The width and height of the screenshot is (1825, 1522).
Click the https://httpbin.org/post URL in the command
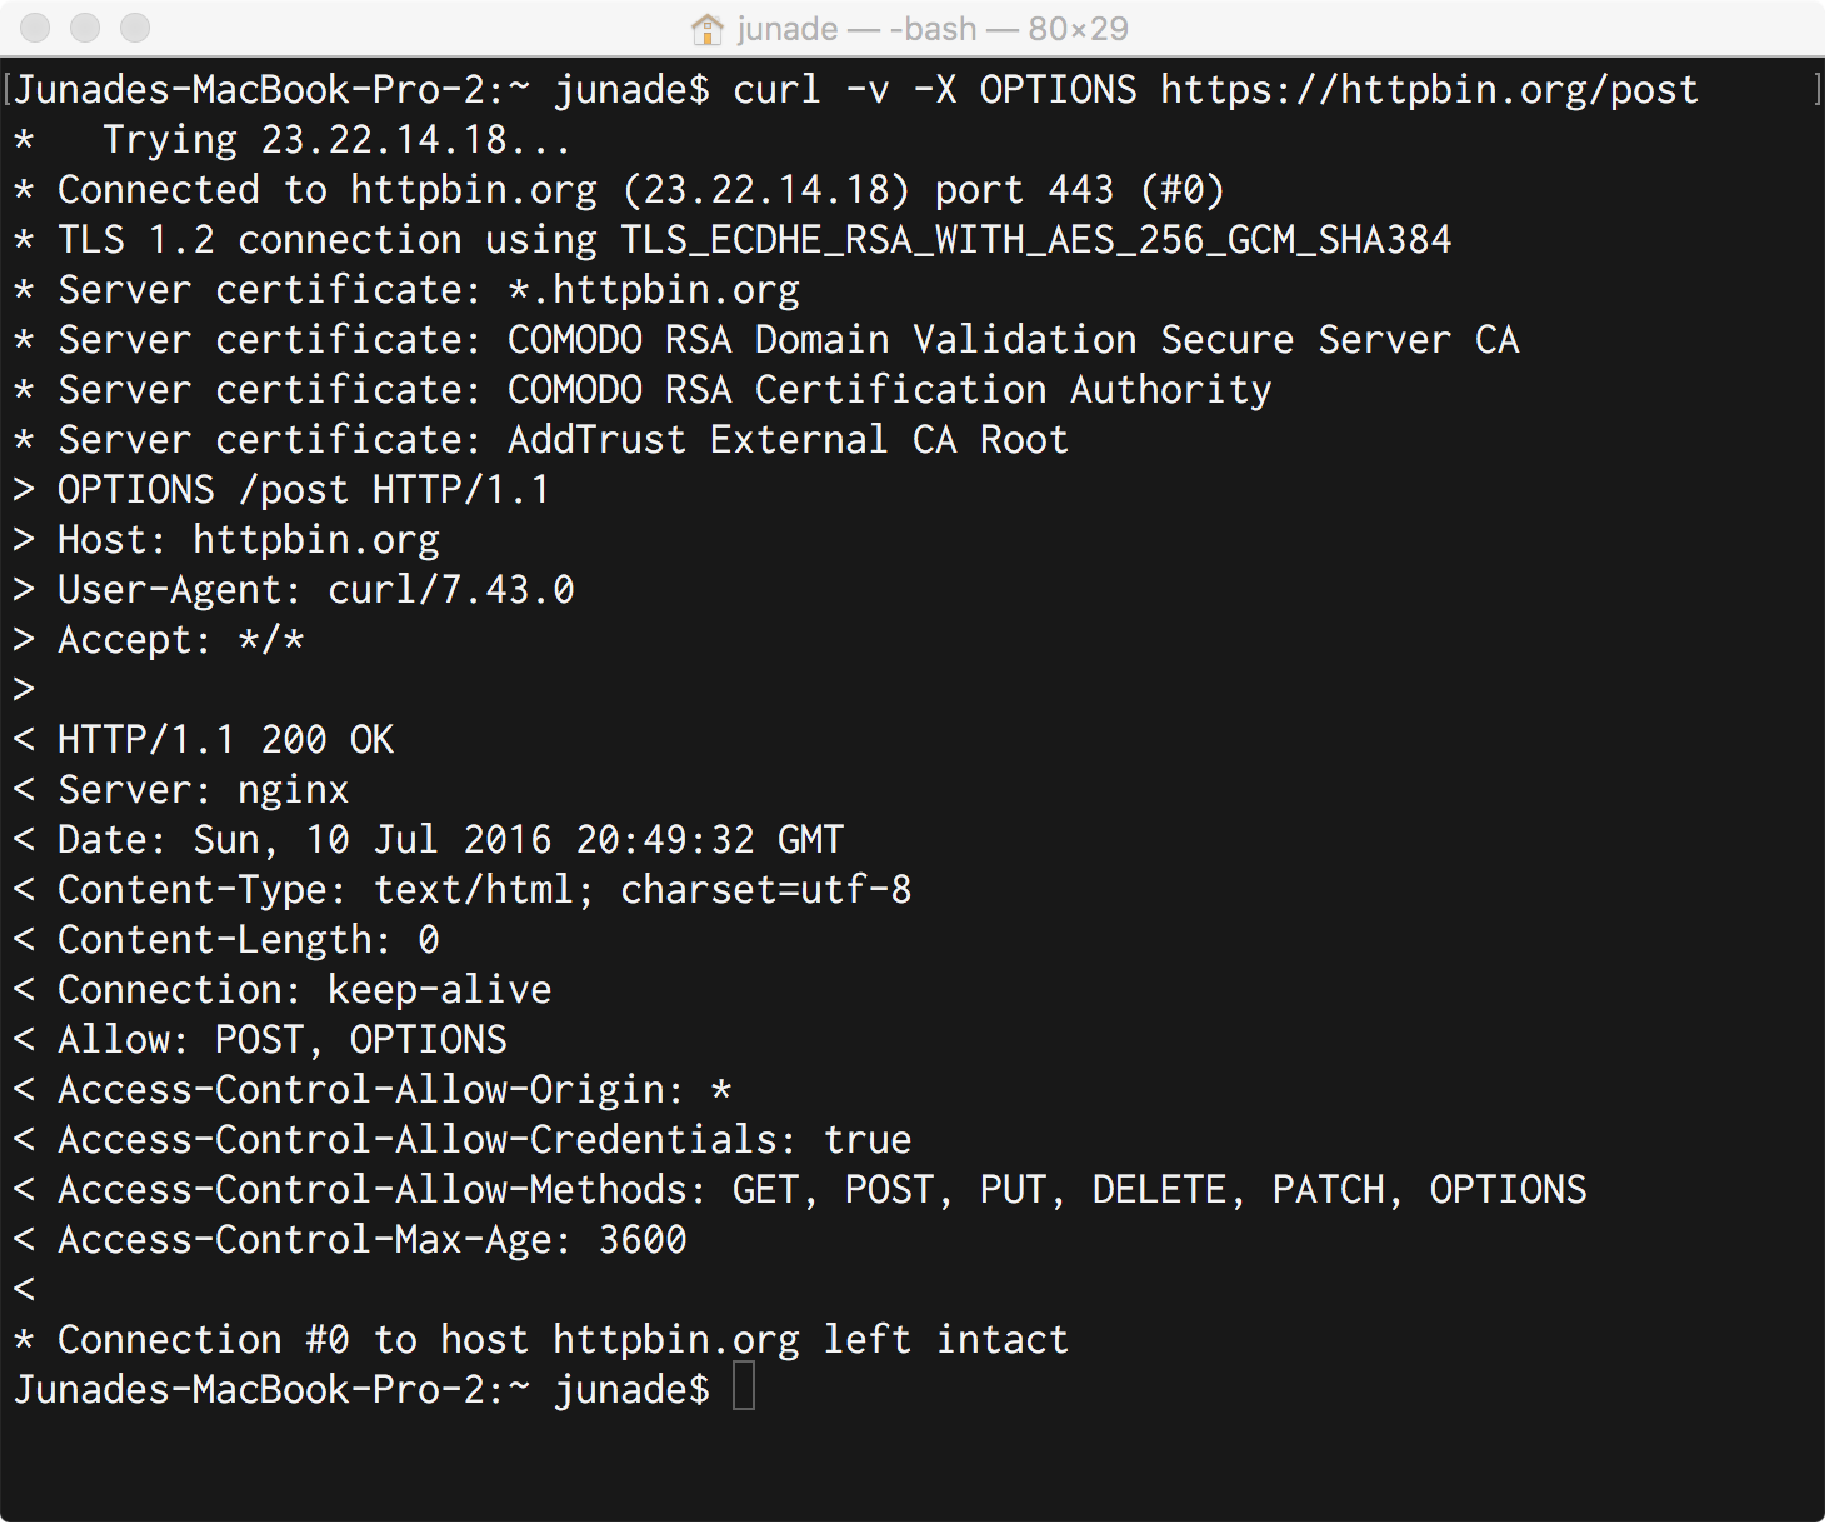click(x=1429, y=90)
